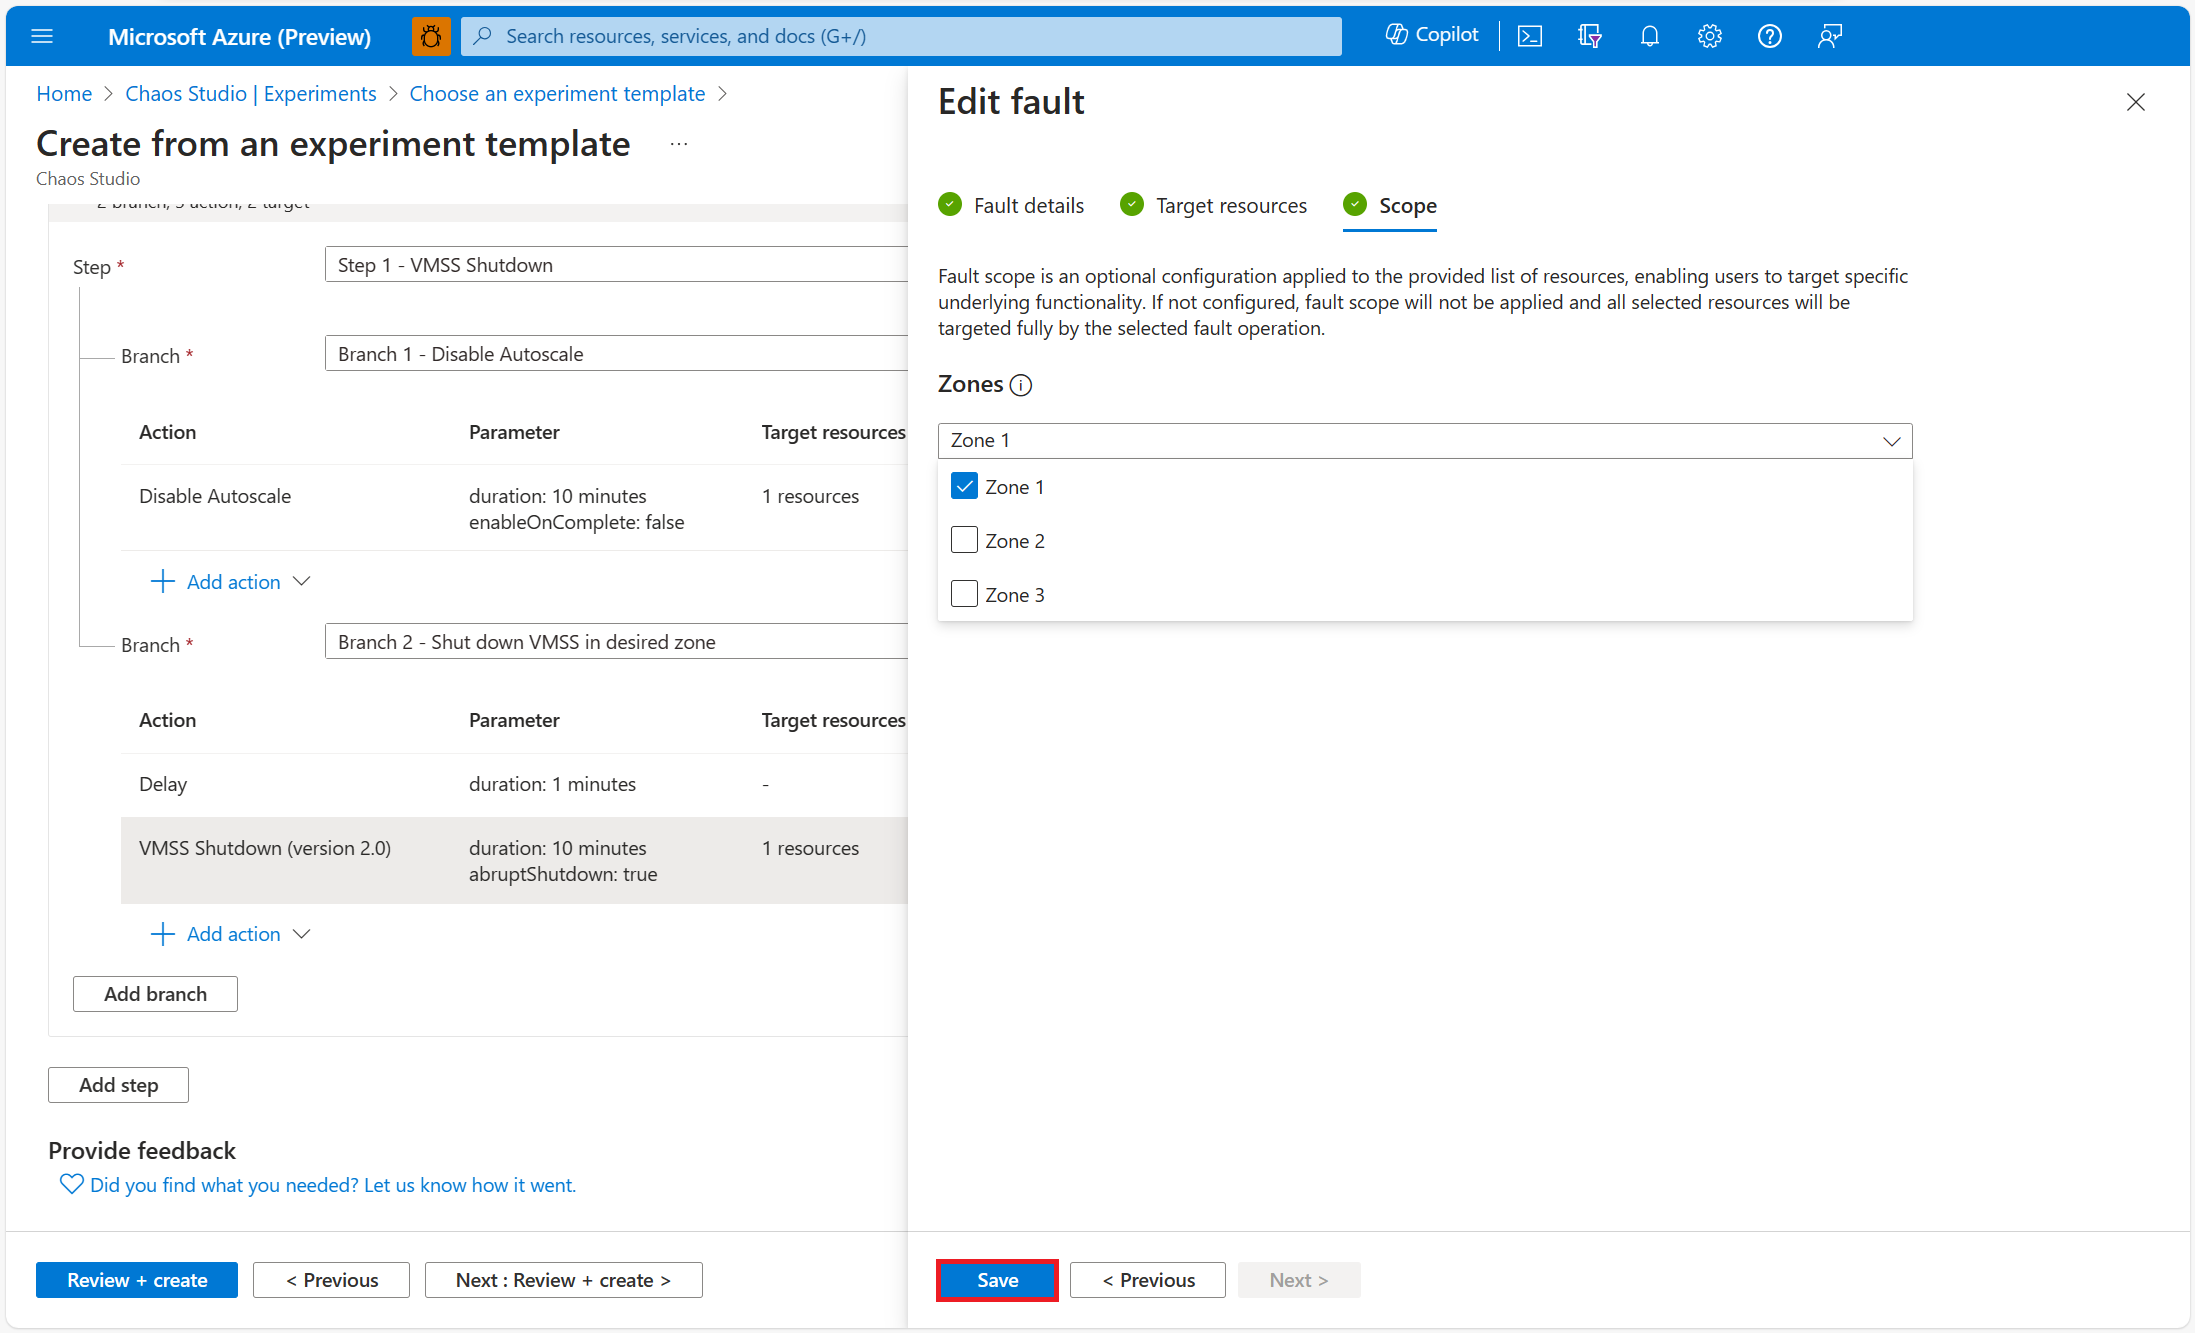Save the edited fault
Screen dimensions: 2195x1333
point(996,1279)
